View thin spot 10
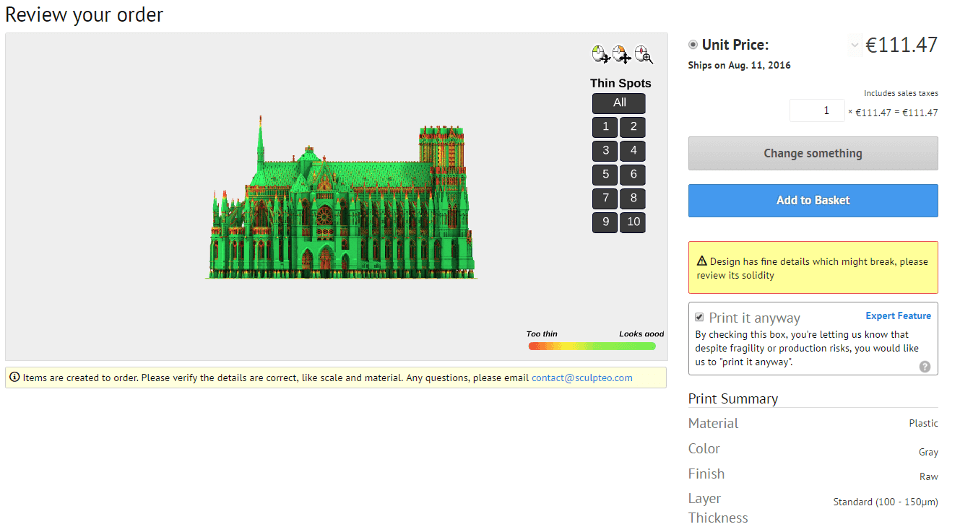 pyautogui.click(x=632, y=222)
